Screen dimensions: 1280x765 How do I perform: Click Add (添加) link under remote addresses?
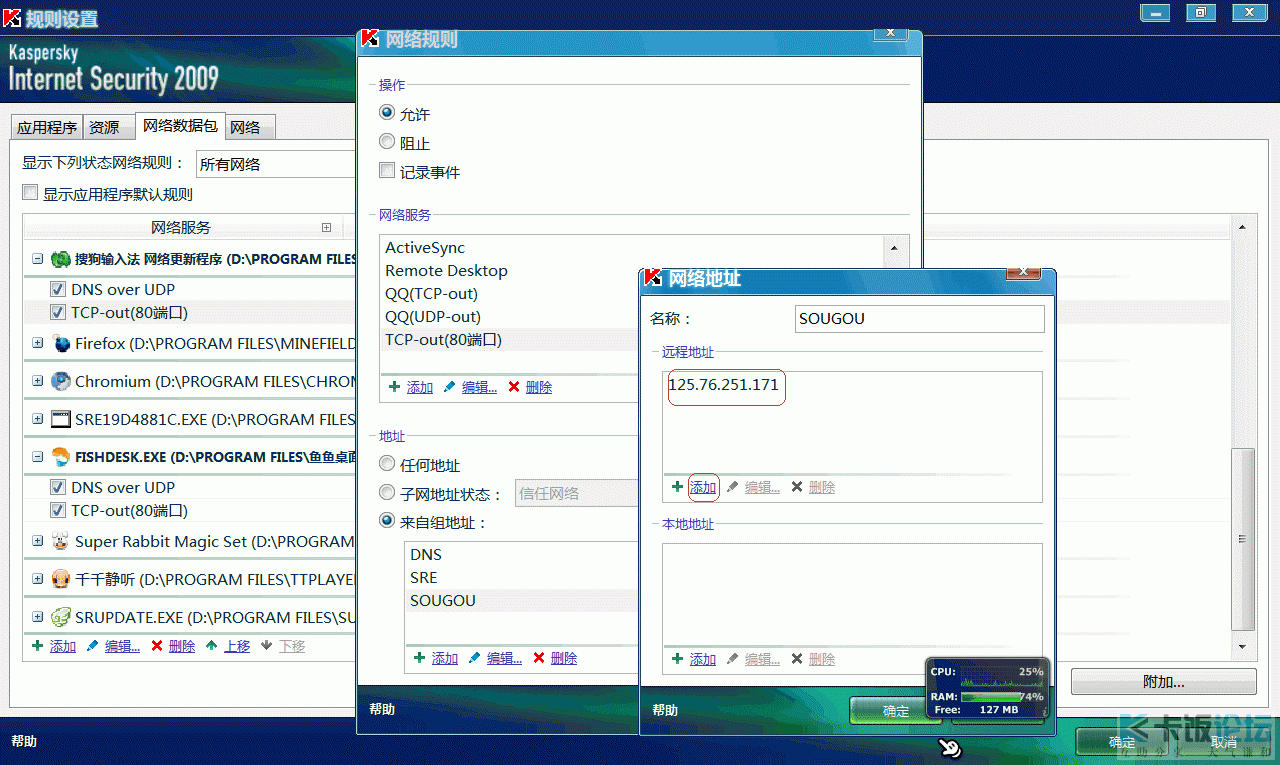(703, 487)
